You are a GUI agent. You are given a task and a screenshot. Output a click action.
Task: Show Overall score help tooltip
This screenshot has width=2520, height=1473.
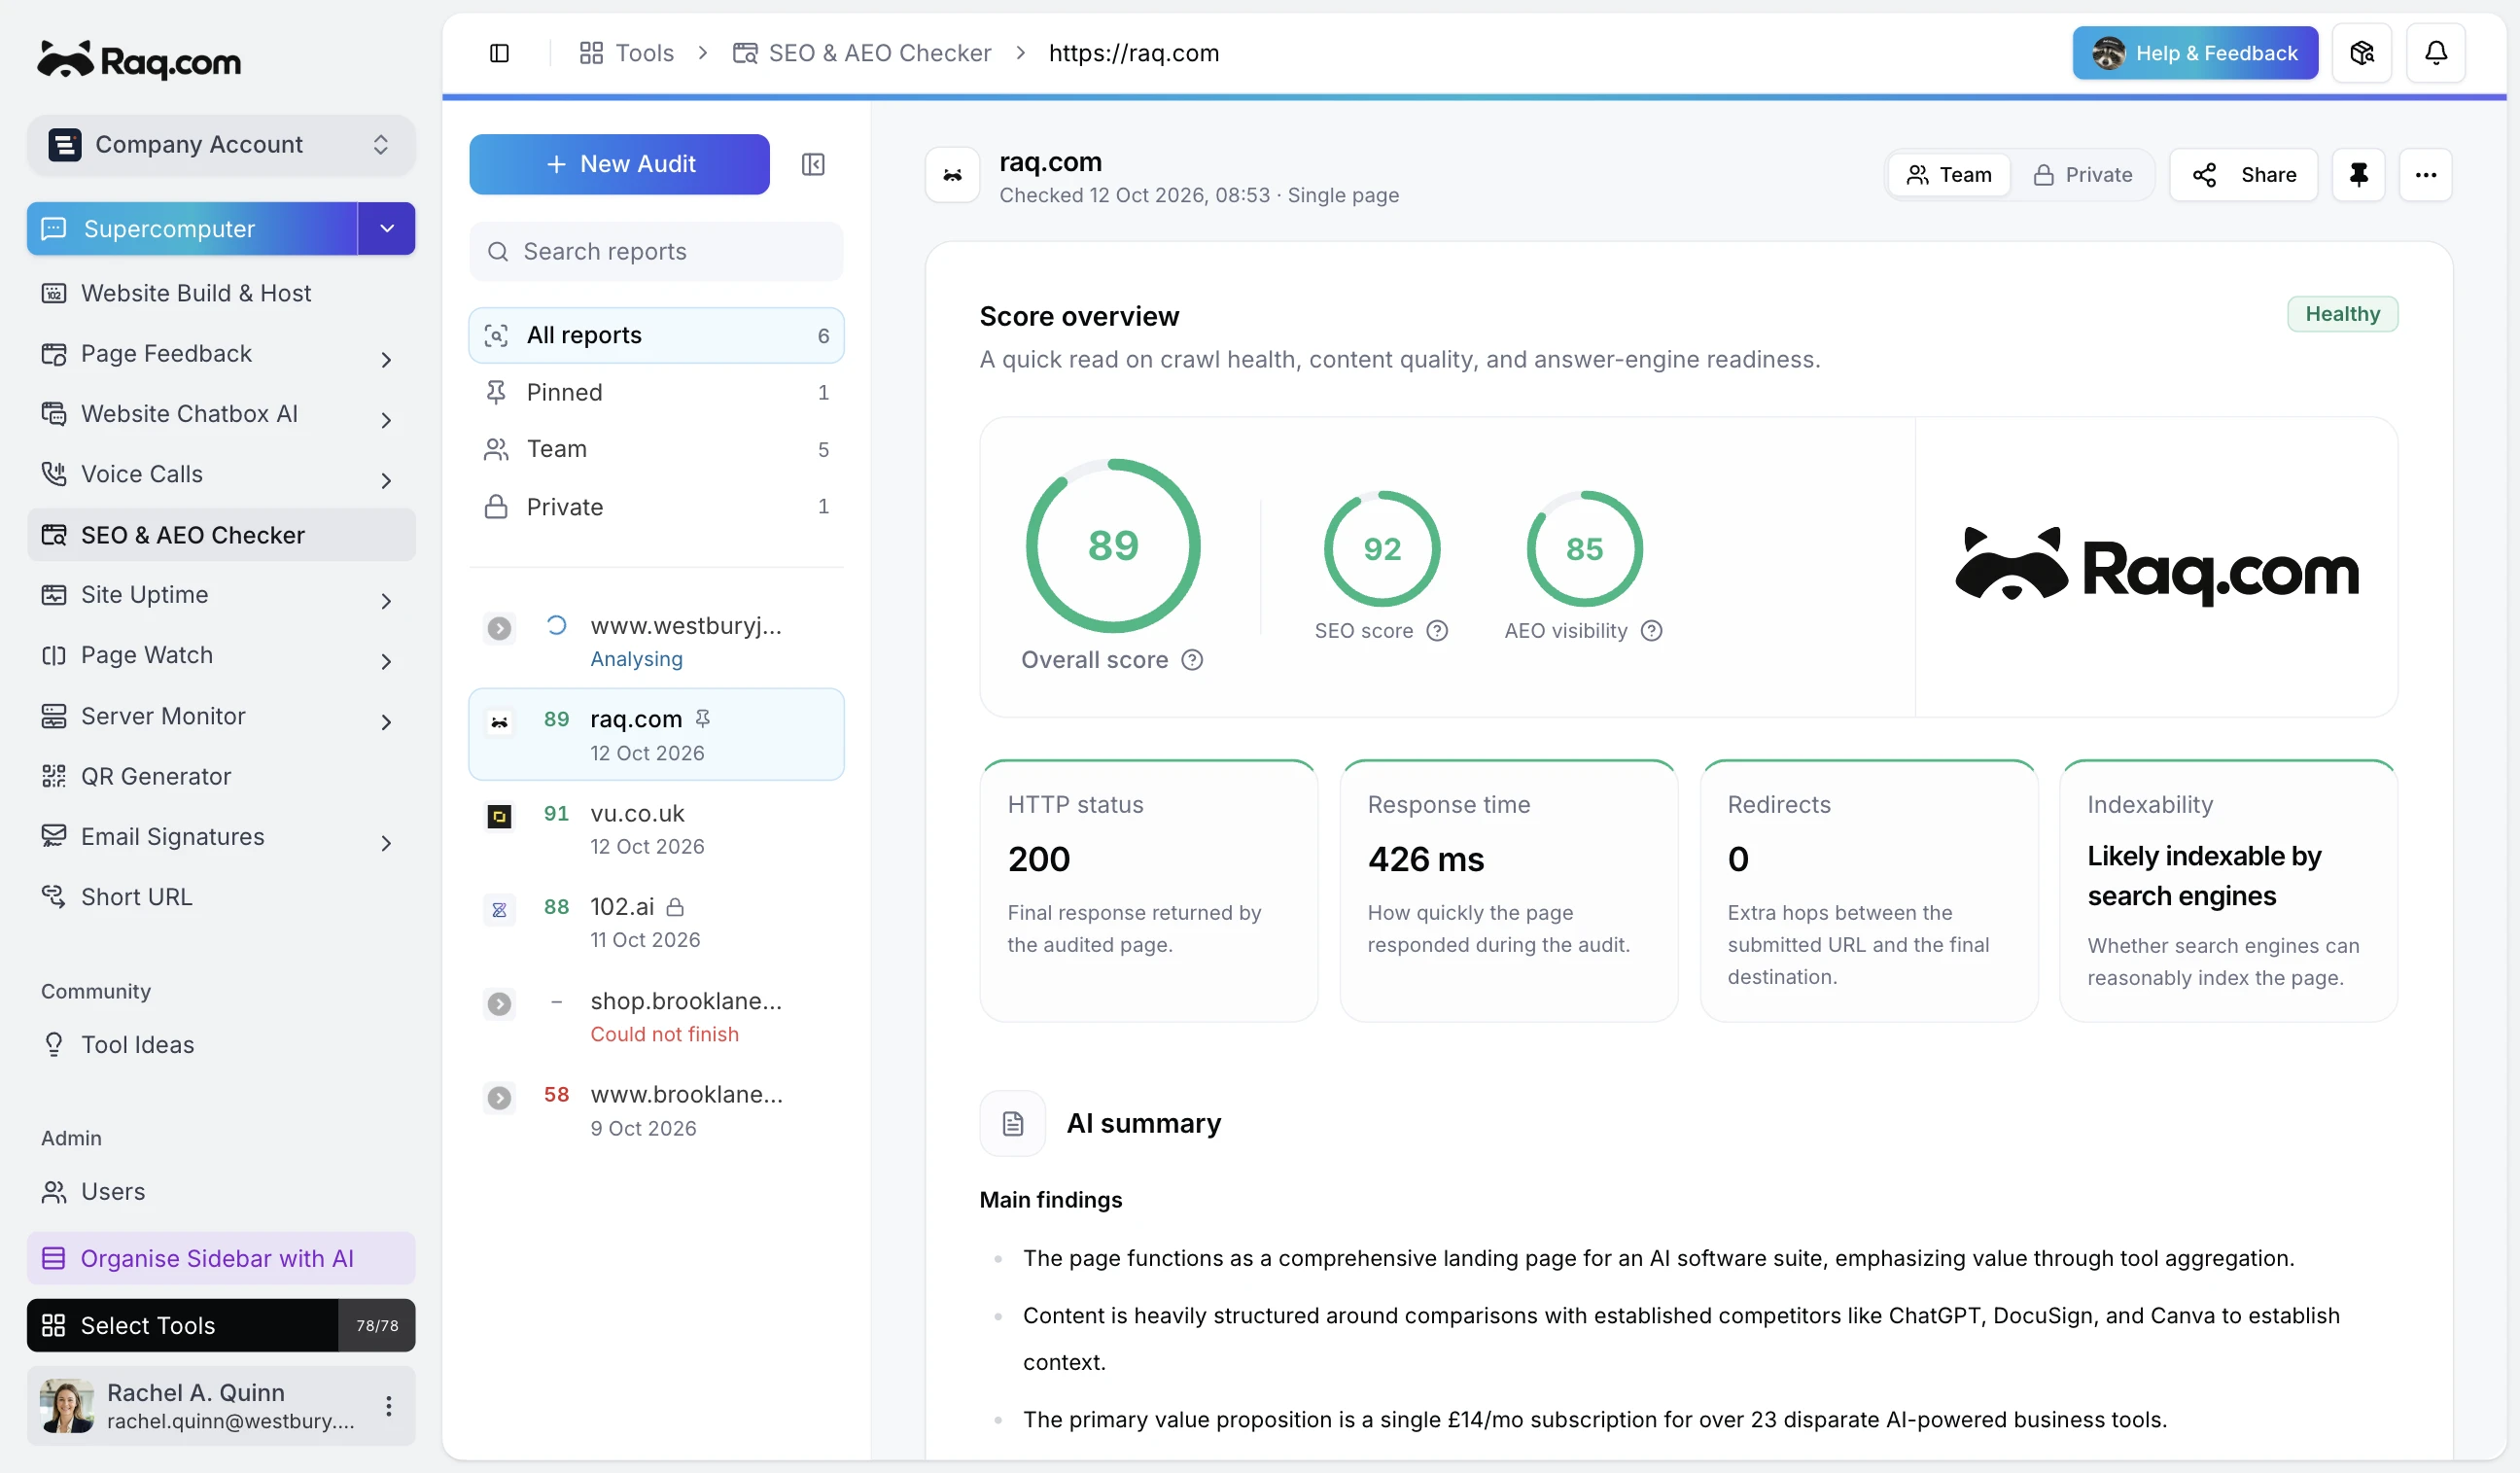(x=1192, y=660)
